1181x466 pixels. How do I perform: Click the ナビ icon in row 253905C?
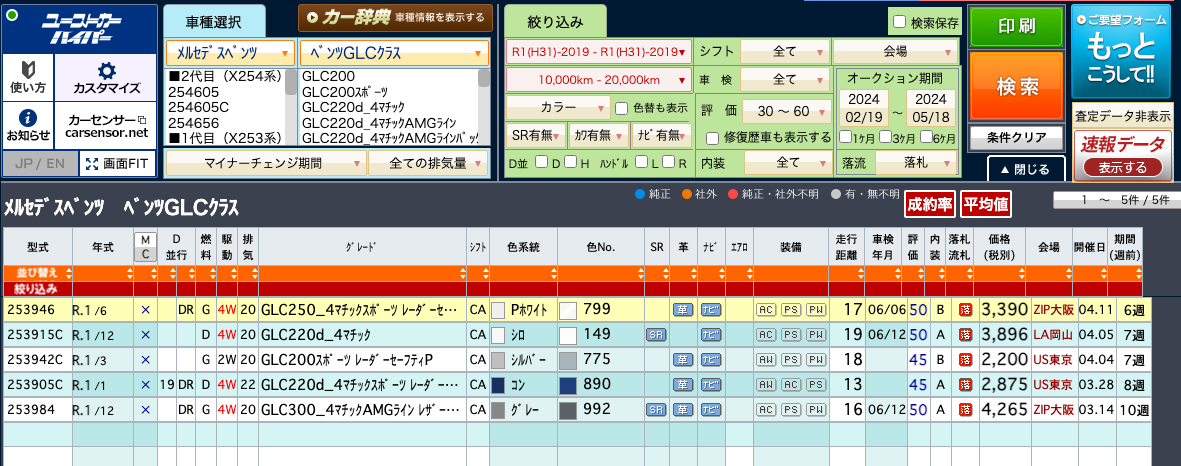click(711, 384)
